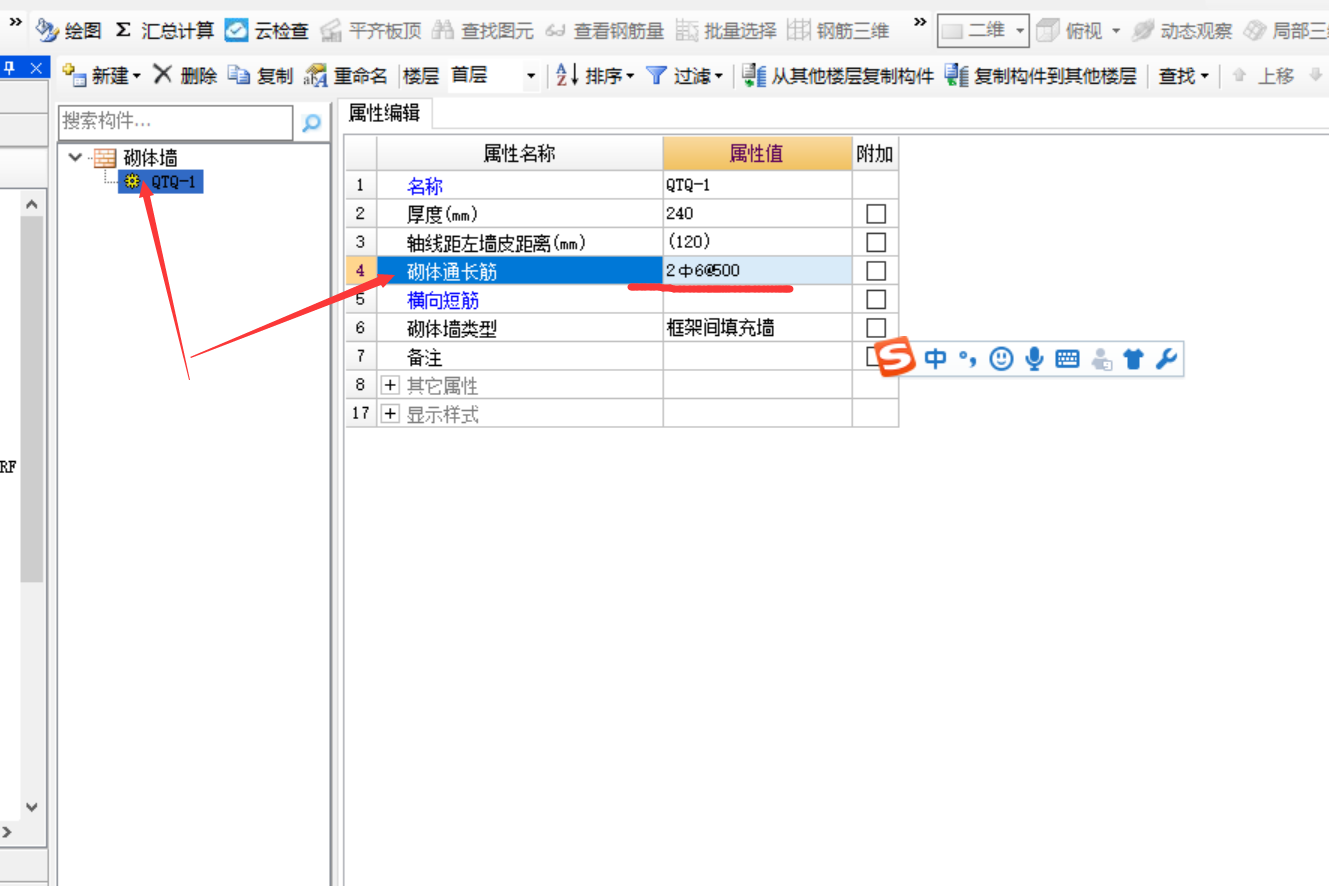This screenshot has height=886, width=1329.
Task: Switch to the 属性编辑 tab
Action: pos(384,114)
